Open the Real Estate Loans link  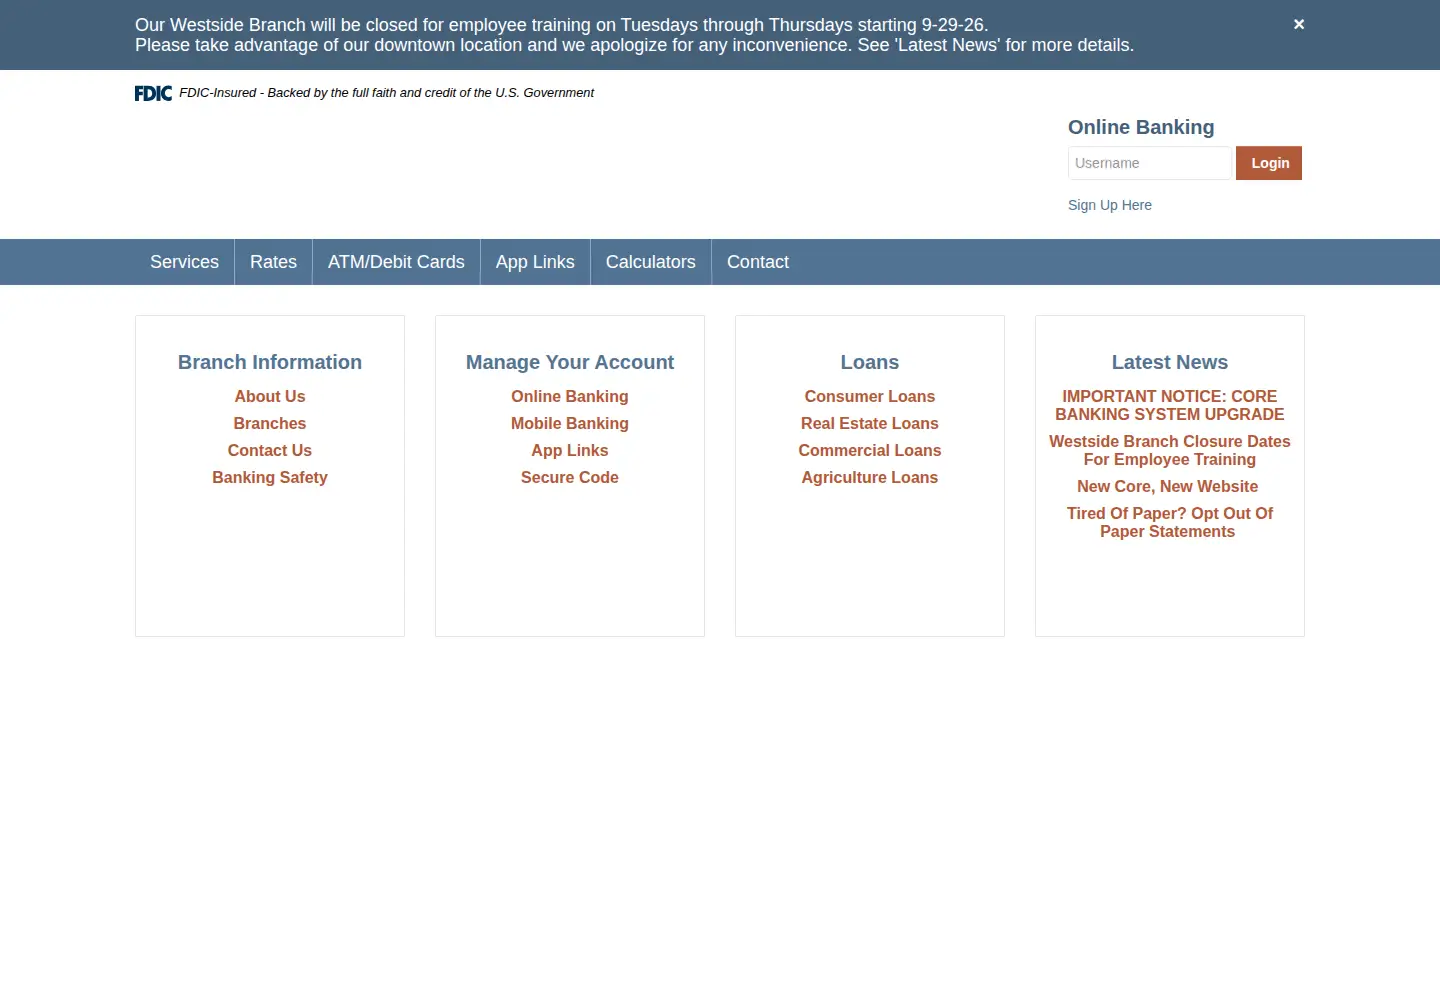(x=870, y=423)
